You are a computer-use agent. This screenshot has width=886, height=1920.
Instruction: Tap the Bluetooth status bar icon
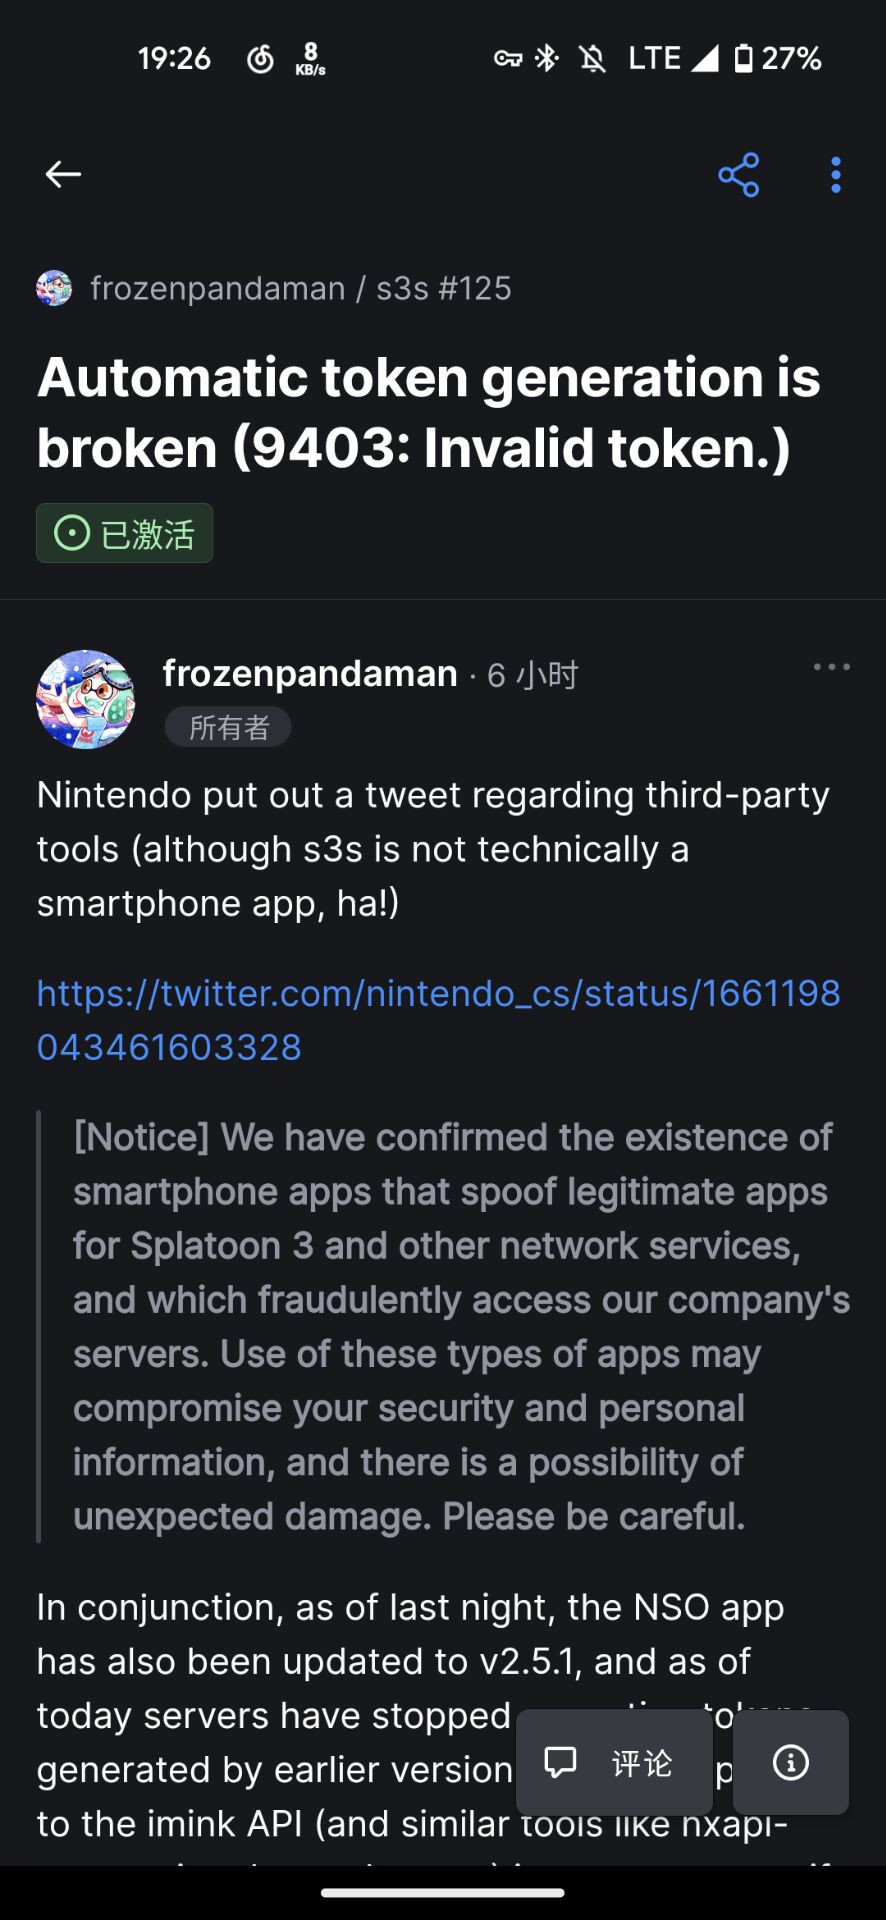[x=546, y=57]
